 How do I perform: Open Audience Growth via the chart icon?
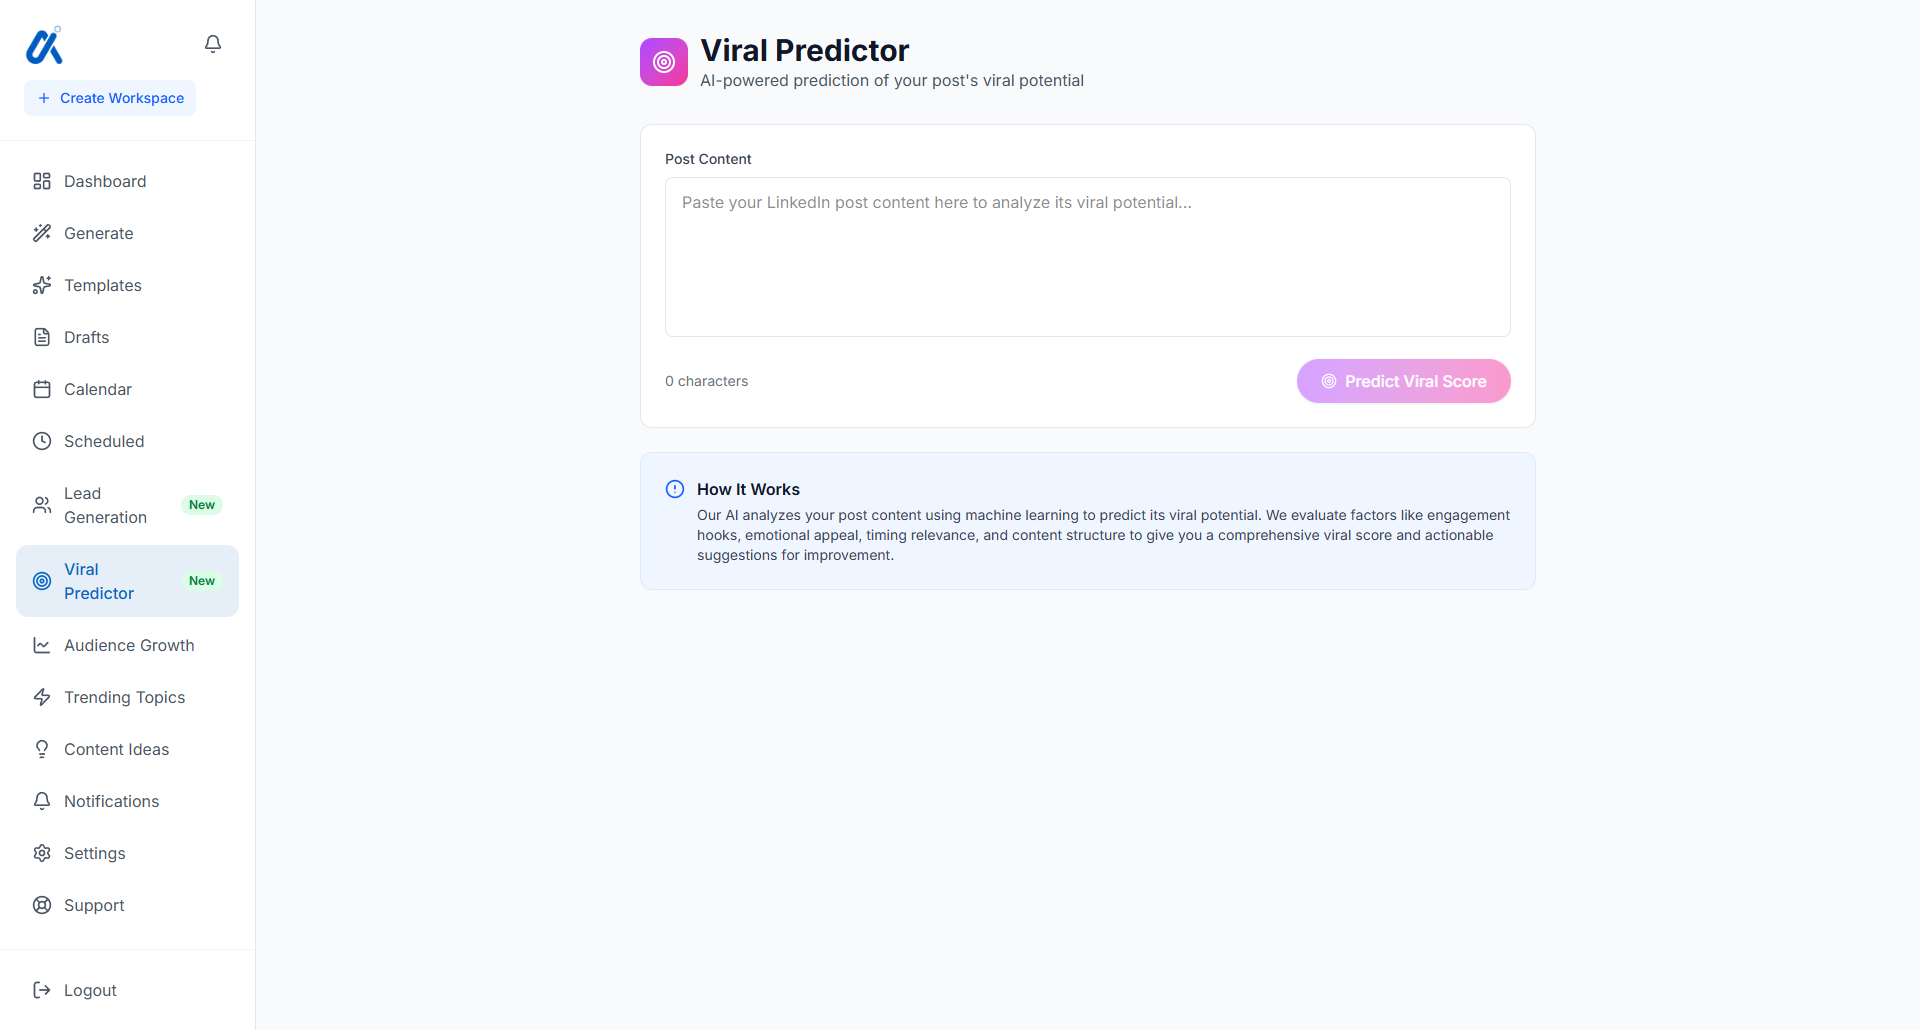point(41,645)
